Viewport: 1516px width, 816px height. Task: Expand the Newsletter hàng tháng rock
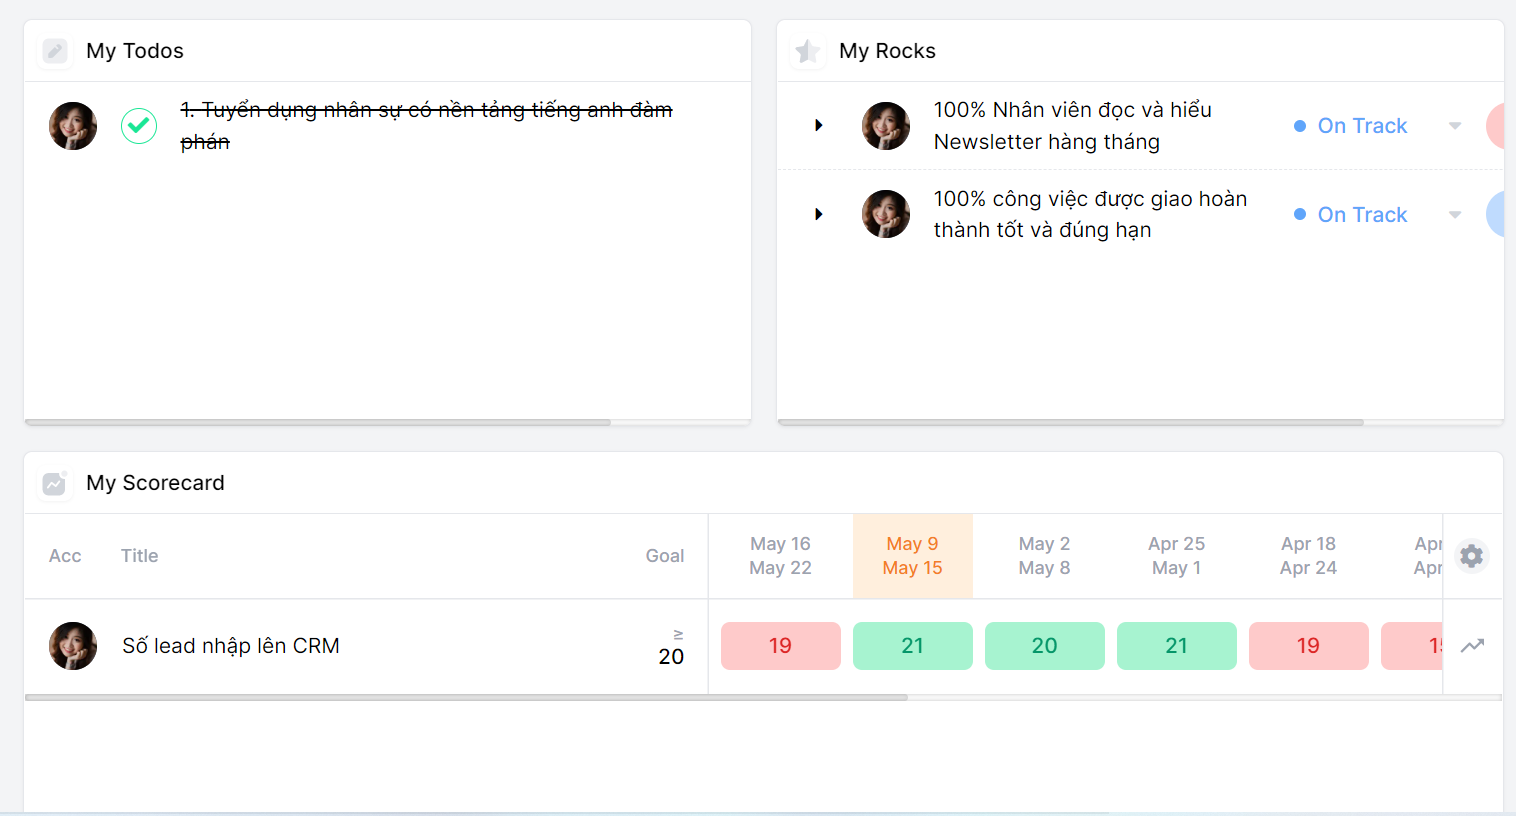coord(819,126)
